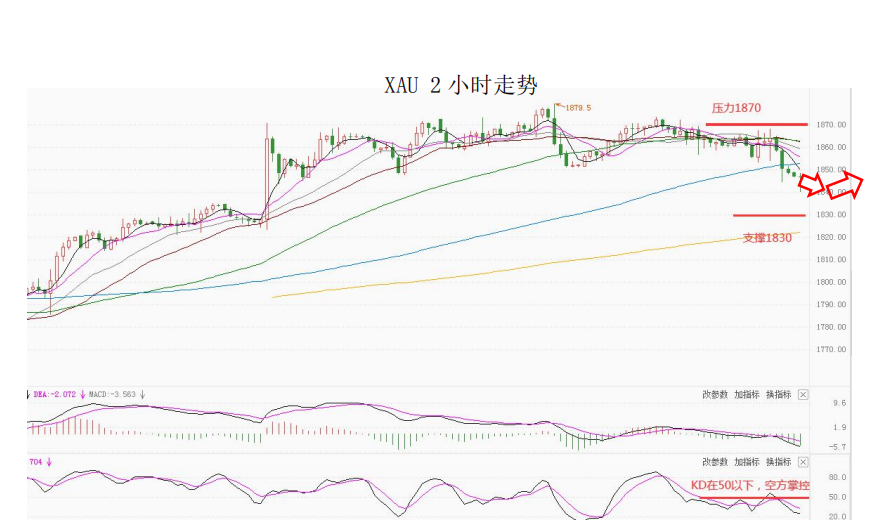Close the MACD indicator panel

pos(802,395)
